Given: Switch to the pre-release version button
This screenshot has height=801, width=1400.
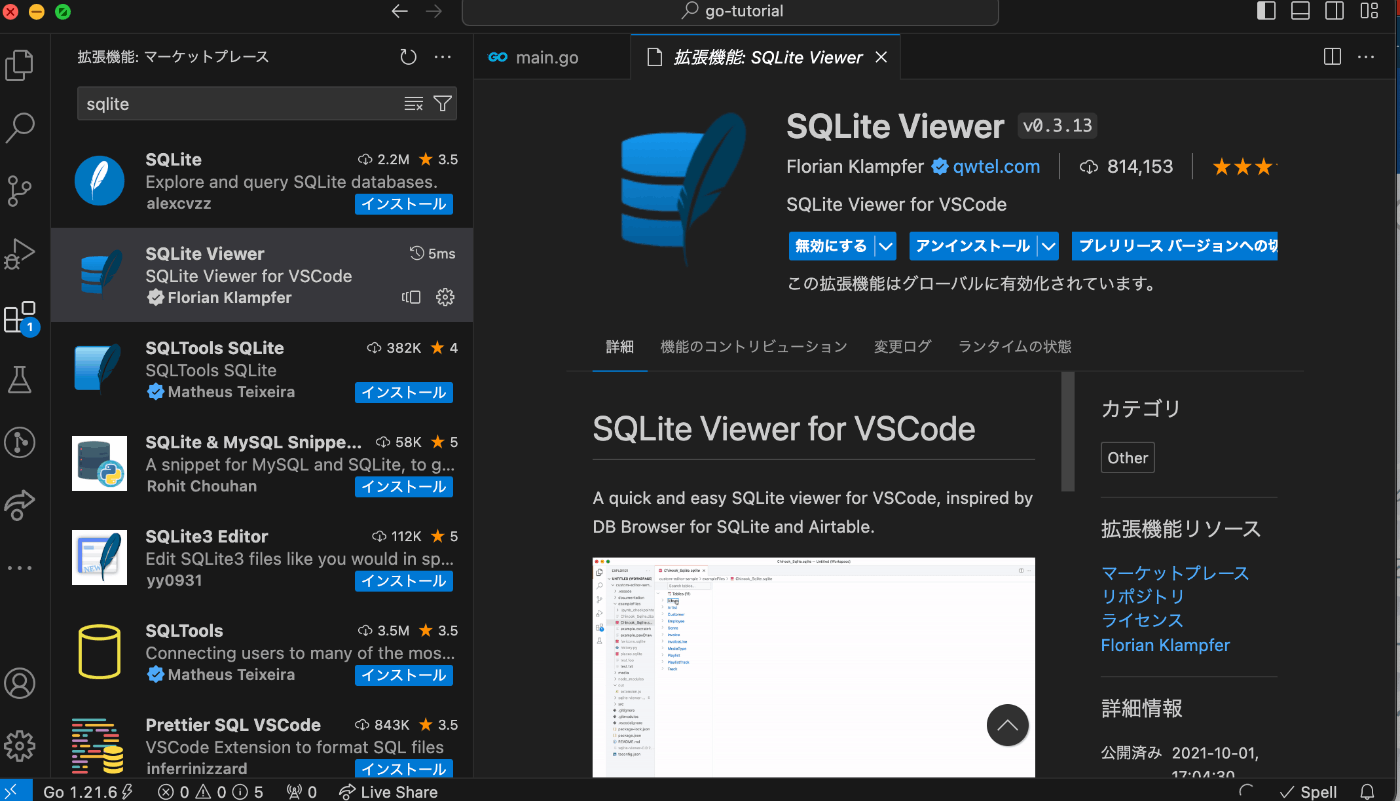Looking at the screenshot, I should 1175,246.
